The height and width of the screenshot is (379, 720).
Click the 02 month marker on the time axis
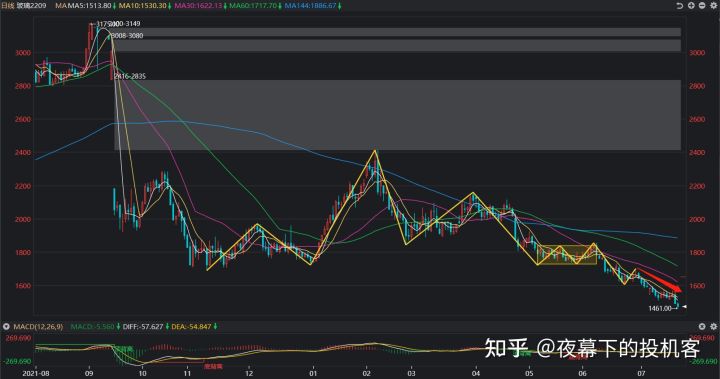tap(367, 373)
